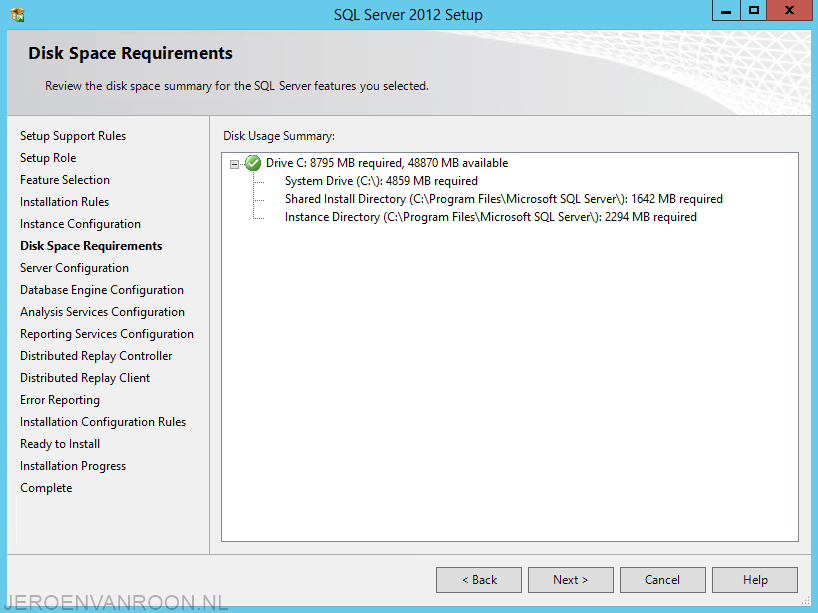This screenshot has height=613, width=818.
Task: Click the 'Review the disk space summary' description
Action: 237,86
